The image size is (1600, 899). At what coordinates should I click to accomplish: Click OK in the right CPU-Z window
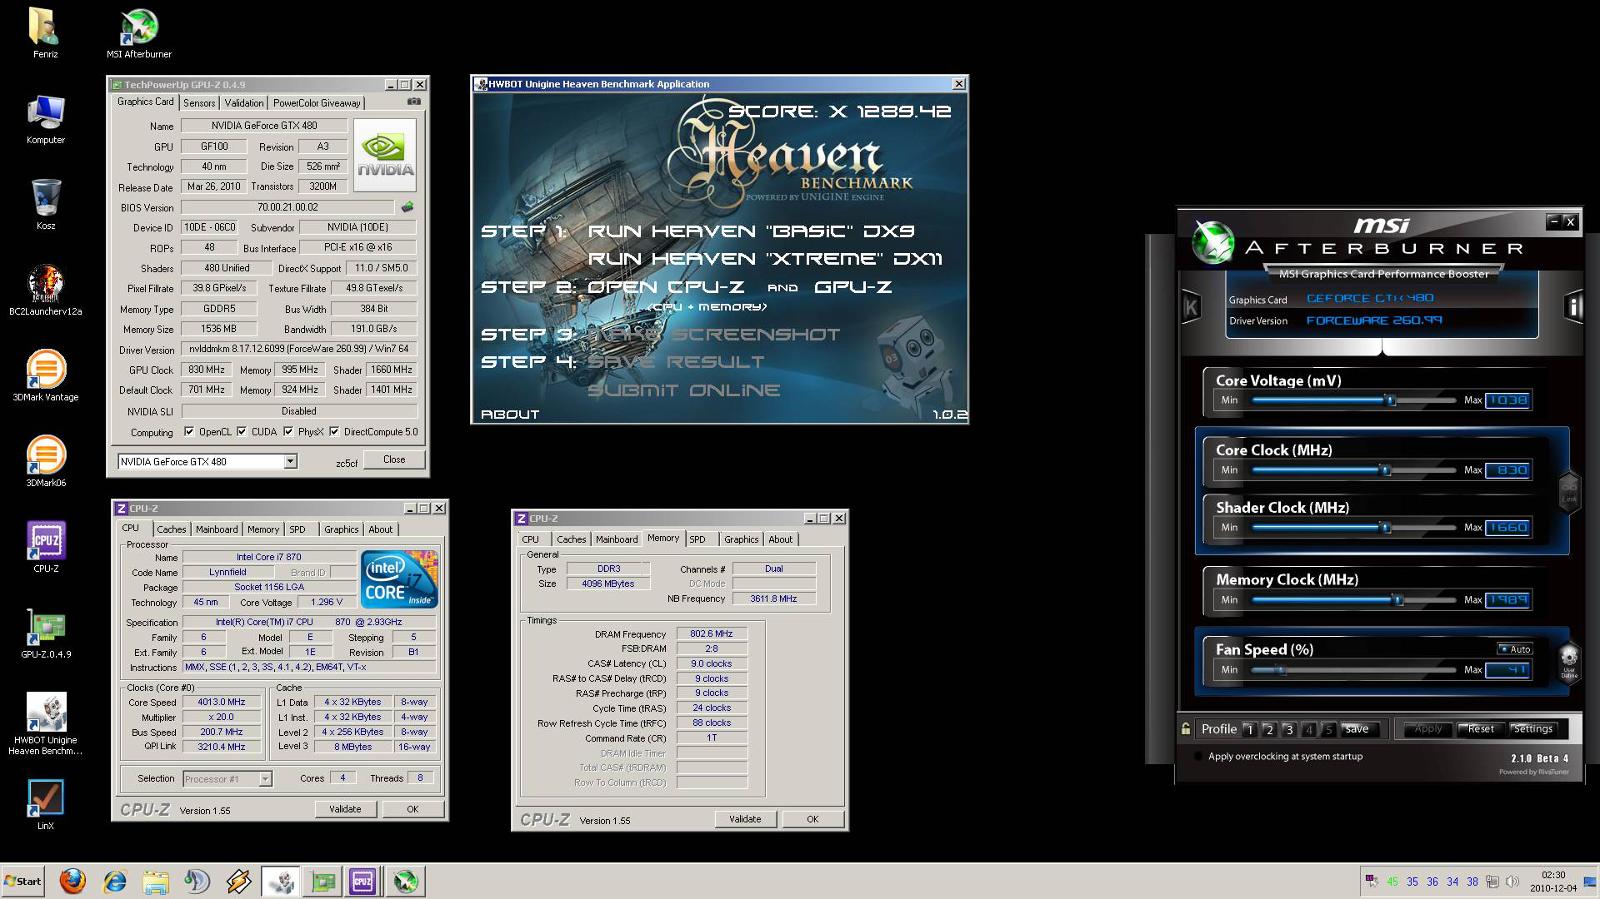[812, 819]
